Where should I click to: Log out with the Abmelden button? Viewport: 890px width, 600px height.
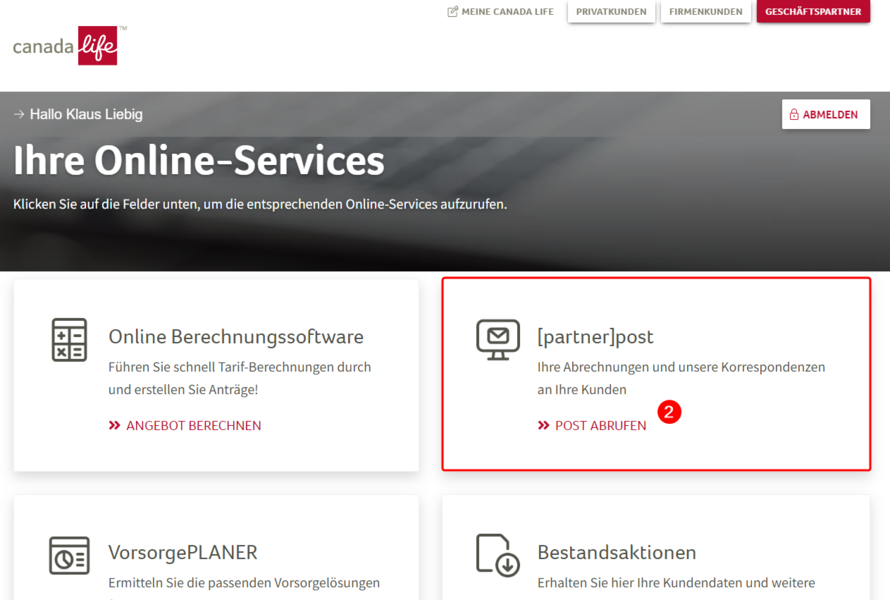[826, 114]
